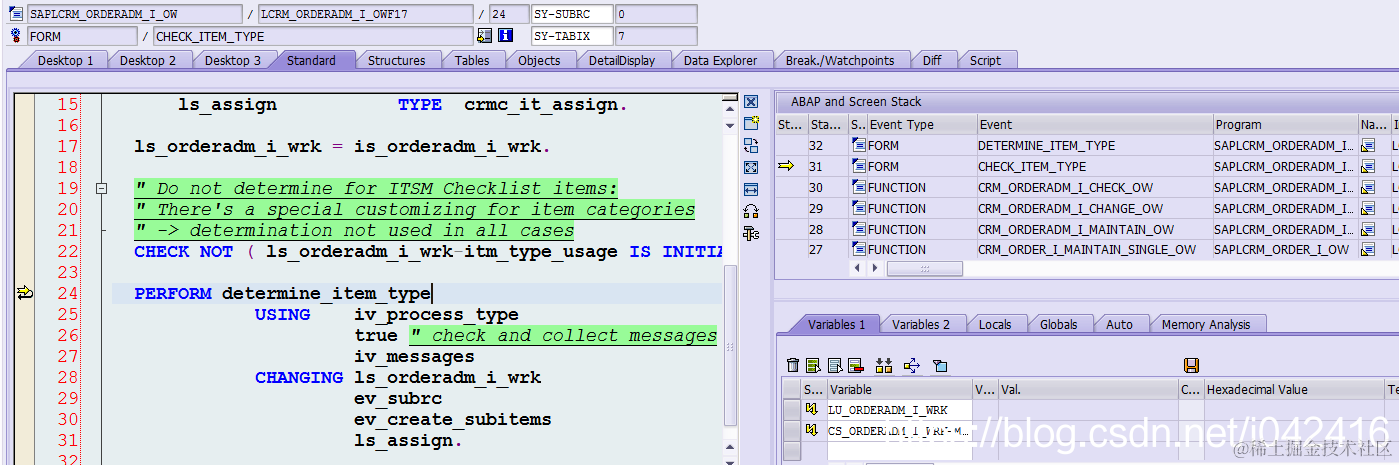This screenshot has height=465, width=1399.
Task: Click source icon in CHECK_ITEM_TYPE stack row
Action: 858,167
